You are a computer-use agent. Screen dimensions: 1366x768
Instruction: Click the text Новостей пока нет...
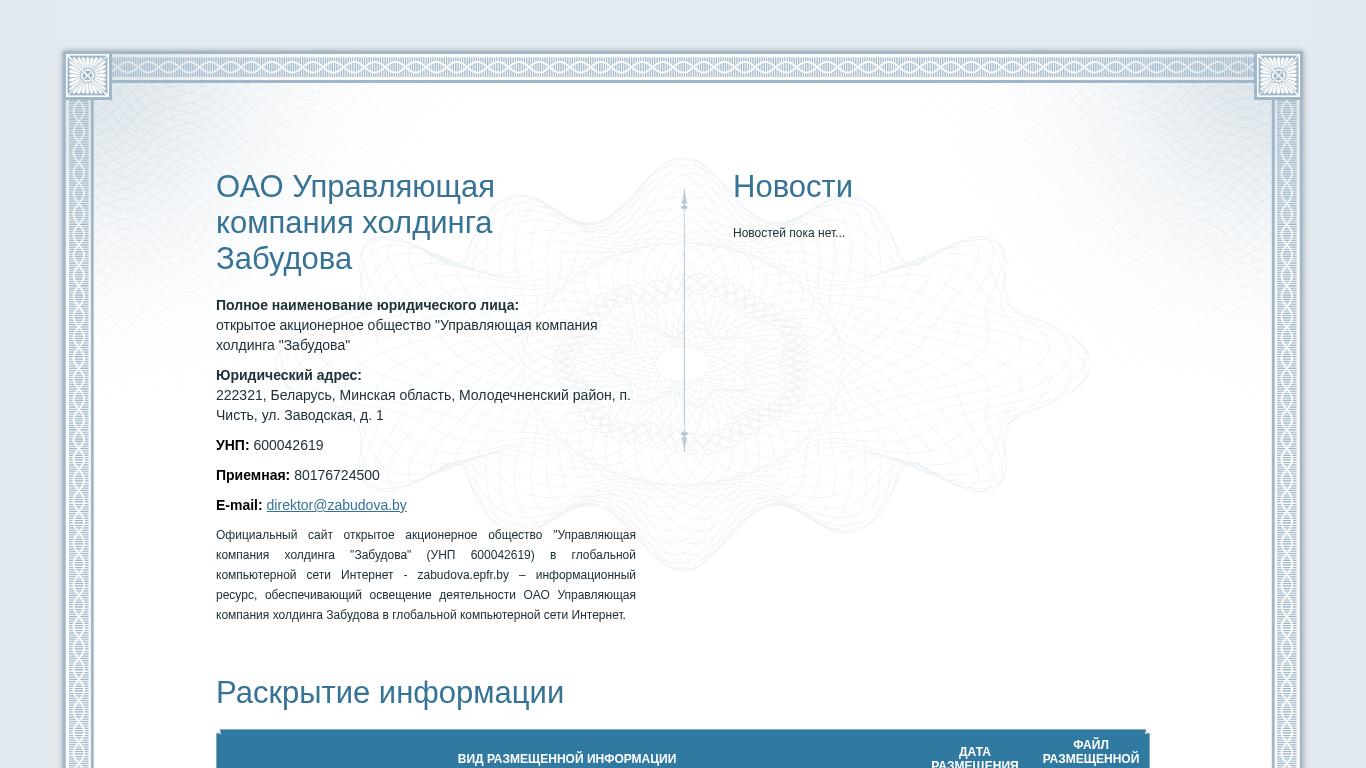tap(789, 233)
